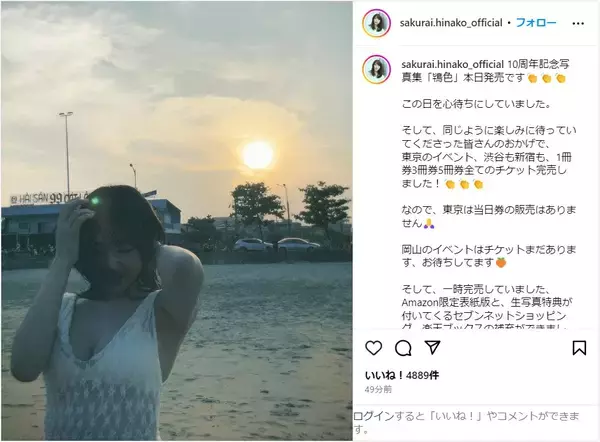Click the header profile avatar
Screen dimensions: 600x442
[x=377, y=23]
